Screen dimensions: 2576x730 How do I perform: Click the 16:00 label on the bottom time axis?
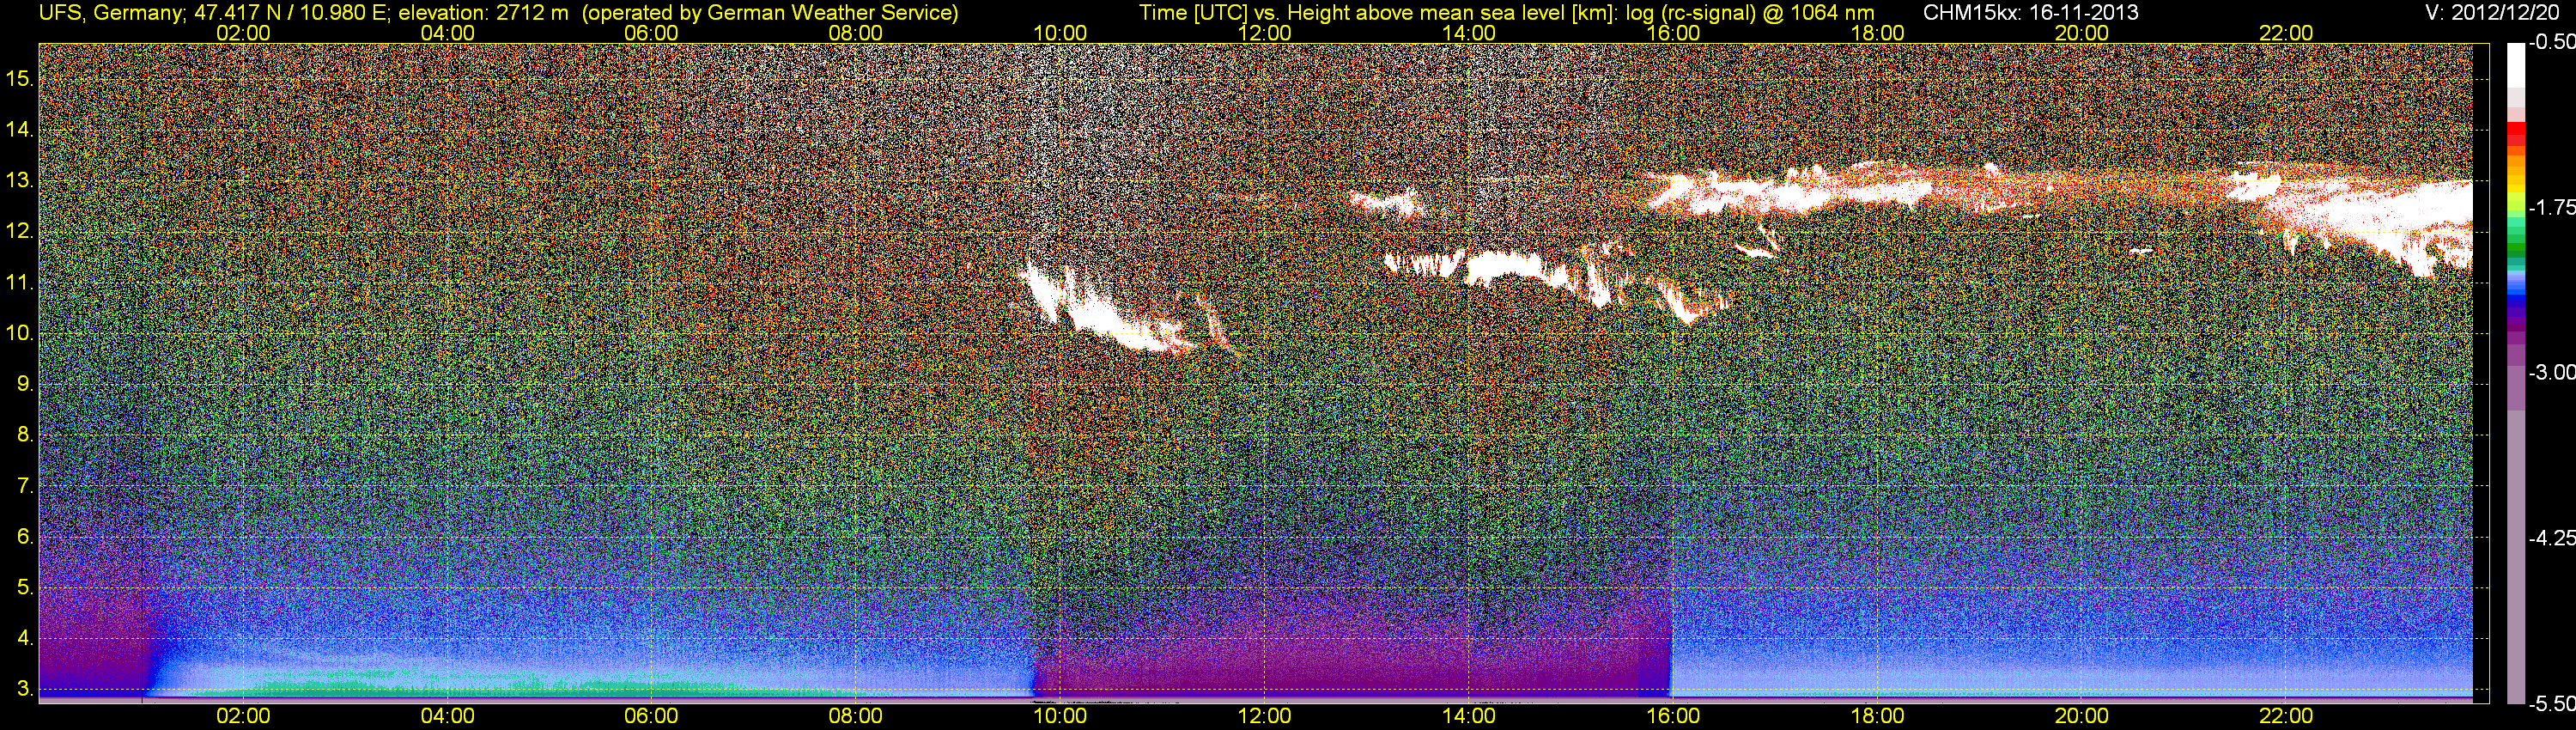[1673, 716]
